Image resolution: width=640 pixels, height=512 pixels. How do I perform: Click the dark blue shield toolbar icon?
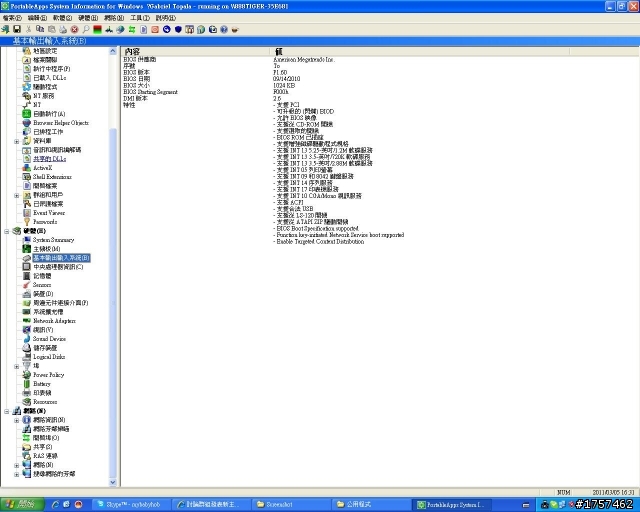click(178, 29)
